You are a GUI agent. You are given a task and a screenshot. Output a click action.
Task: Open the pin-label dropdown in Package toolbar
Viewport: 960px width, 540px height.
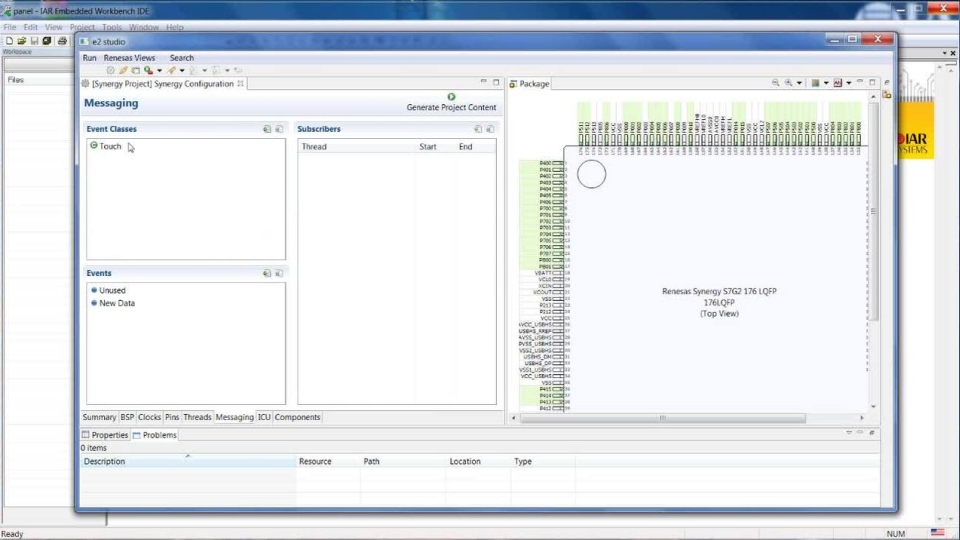(849, 83)
